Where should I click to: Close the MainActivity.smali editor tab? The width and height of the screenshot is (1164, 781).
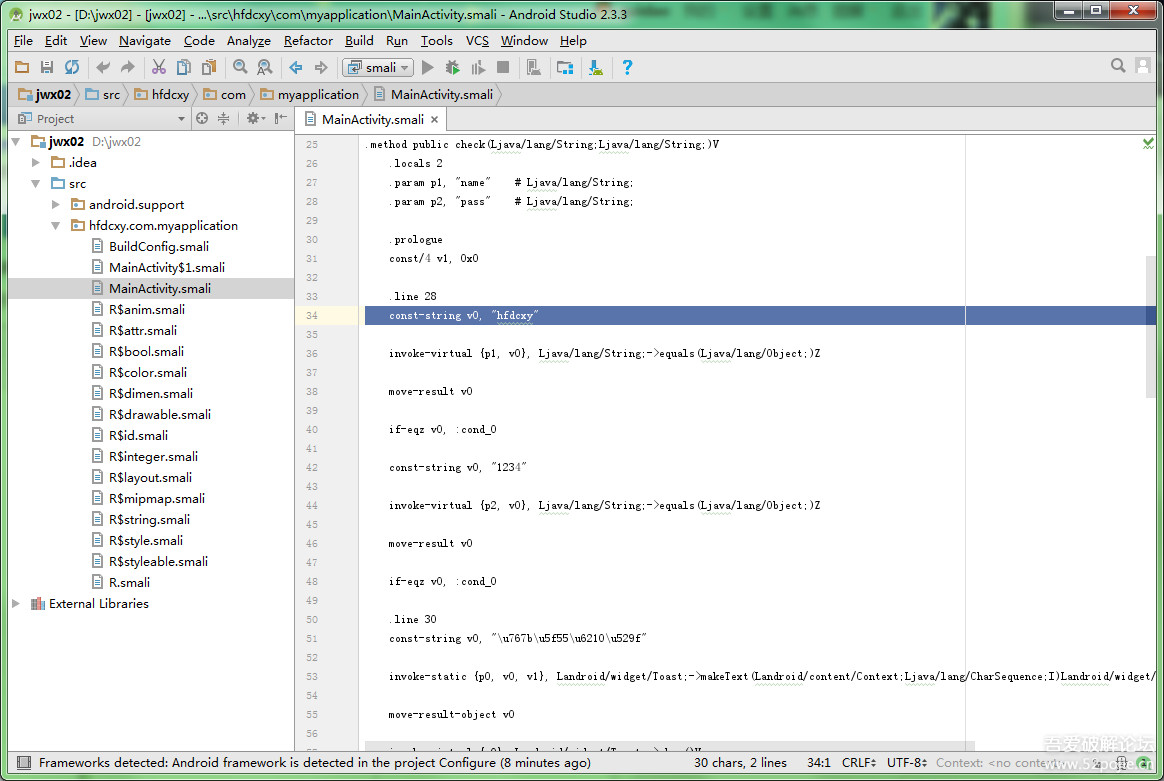click(434, 120)
